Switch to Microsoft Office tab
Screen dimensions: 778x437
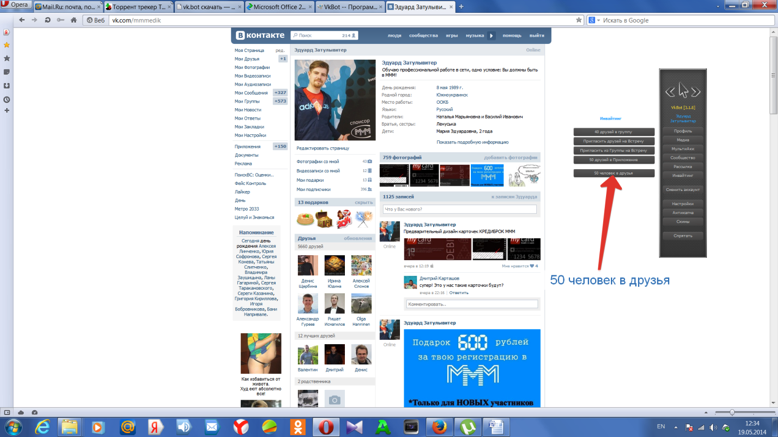coord(279,7)
